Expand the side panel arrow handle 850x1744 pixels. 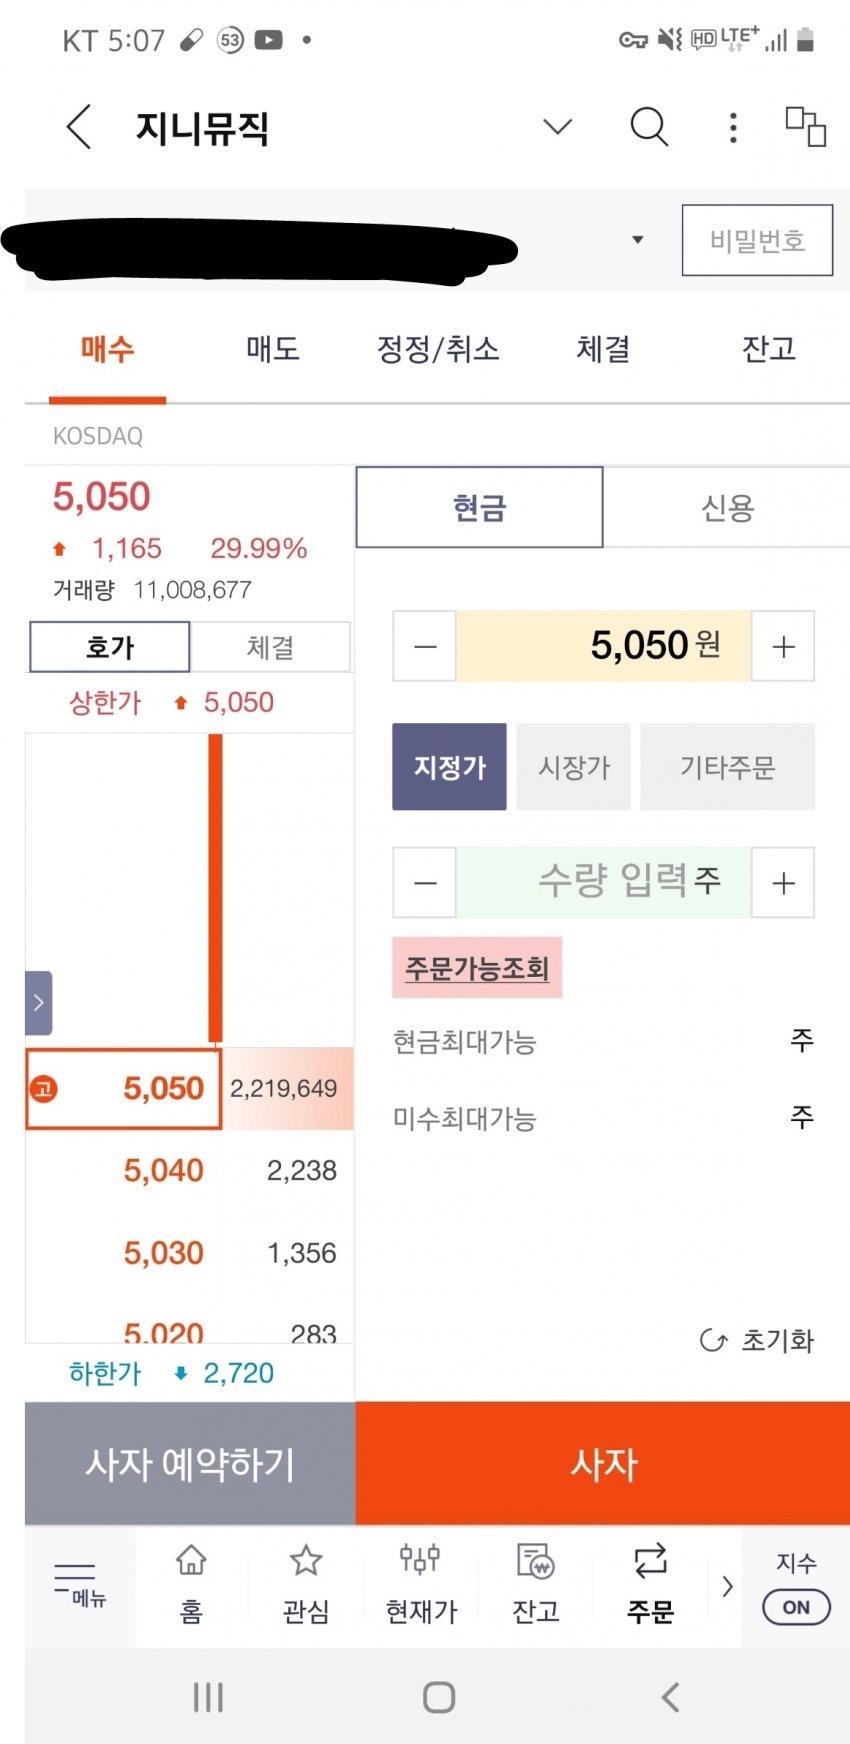tap(38, 1002)
